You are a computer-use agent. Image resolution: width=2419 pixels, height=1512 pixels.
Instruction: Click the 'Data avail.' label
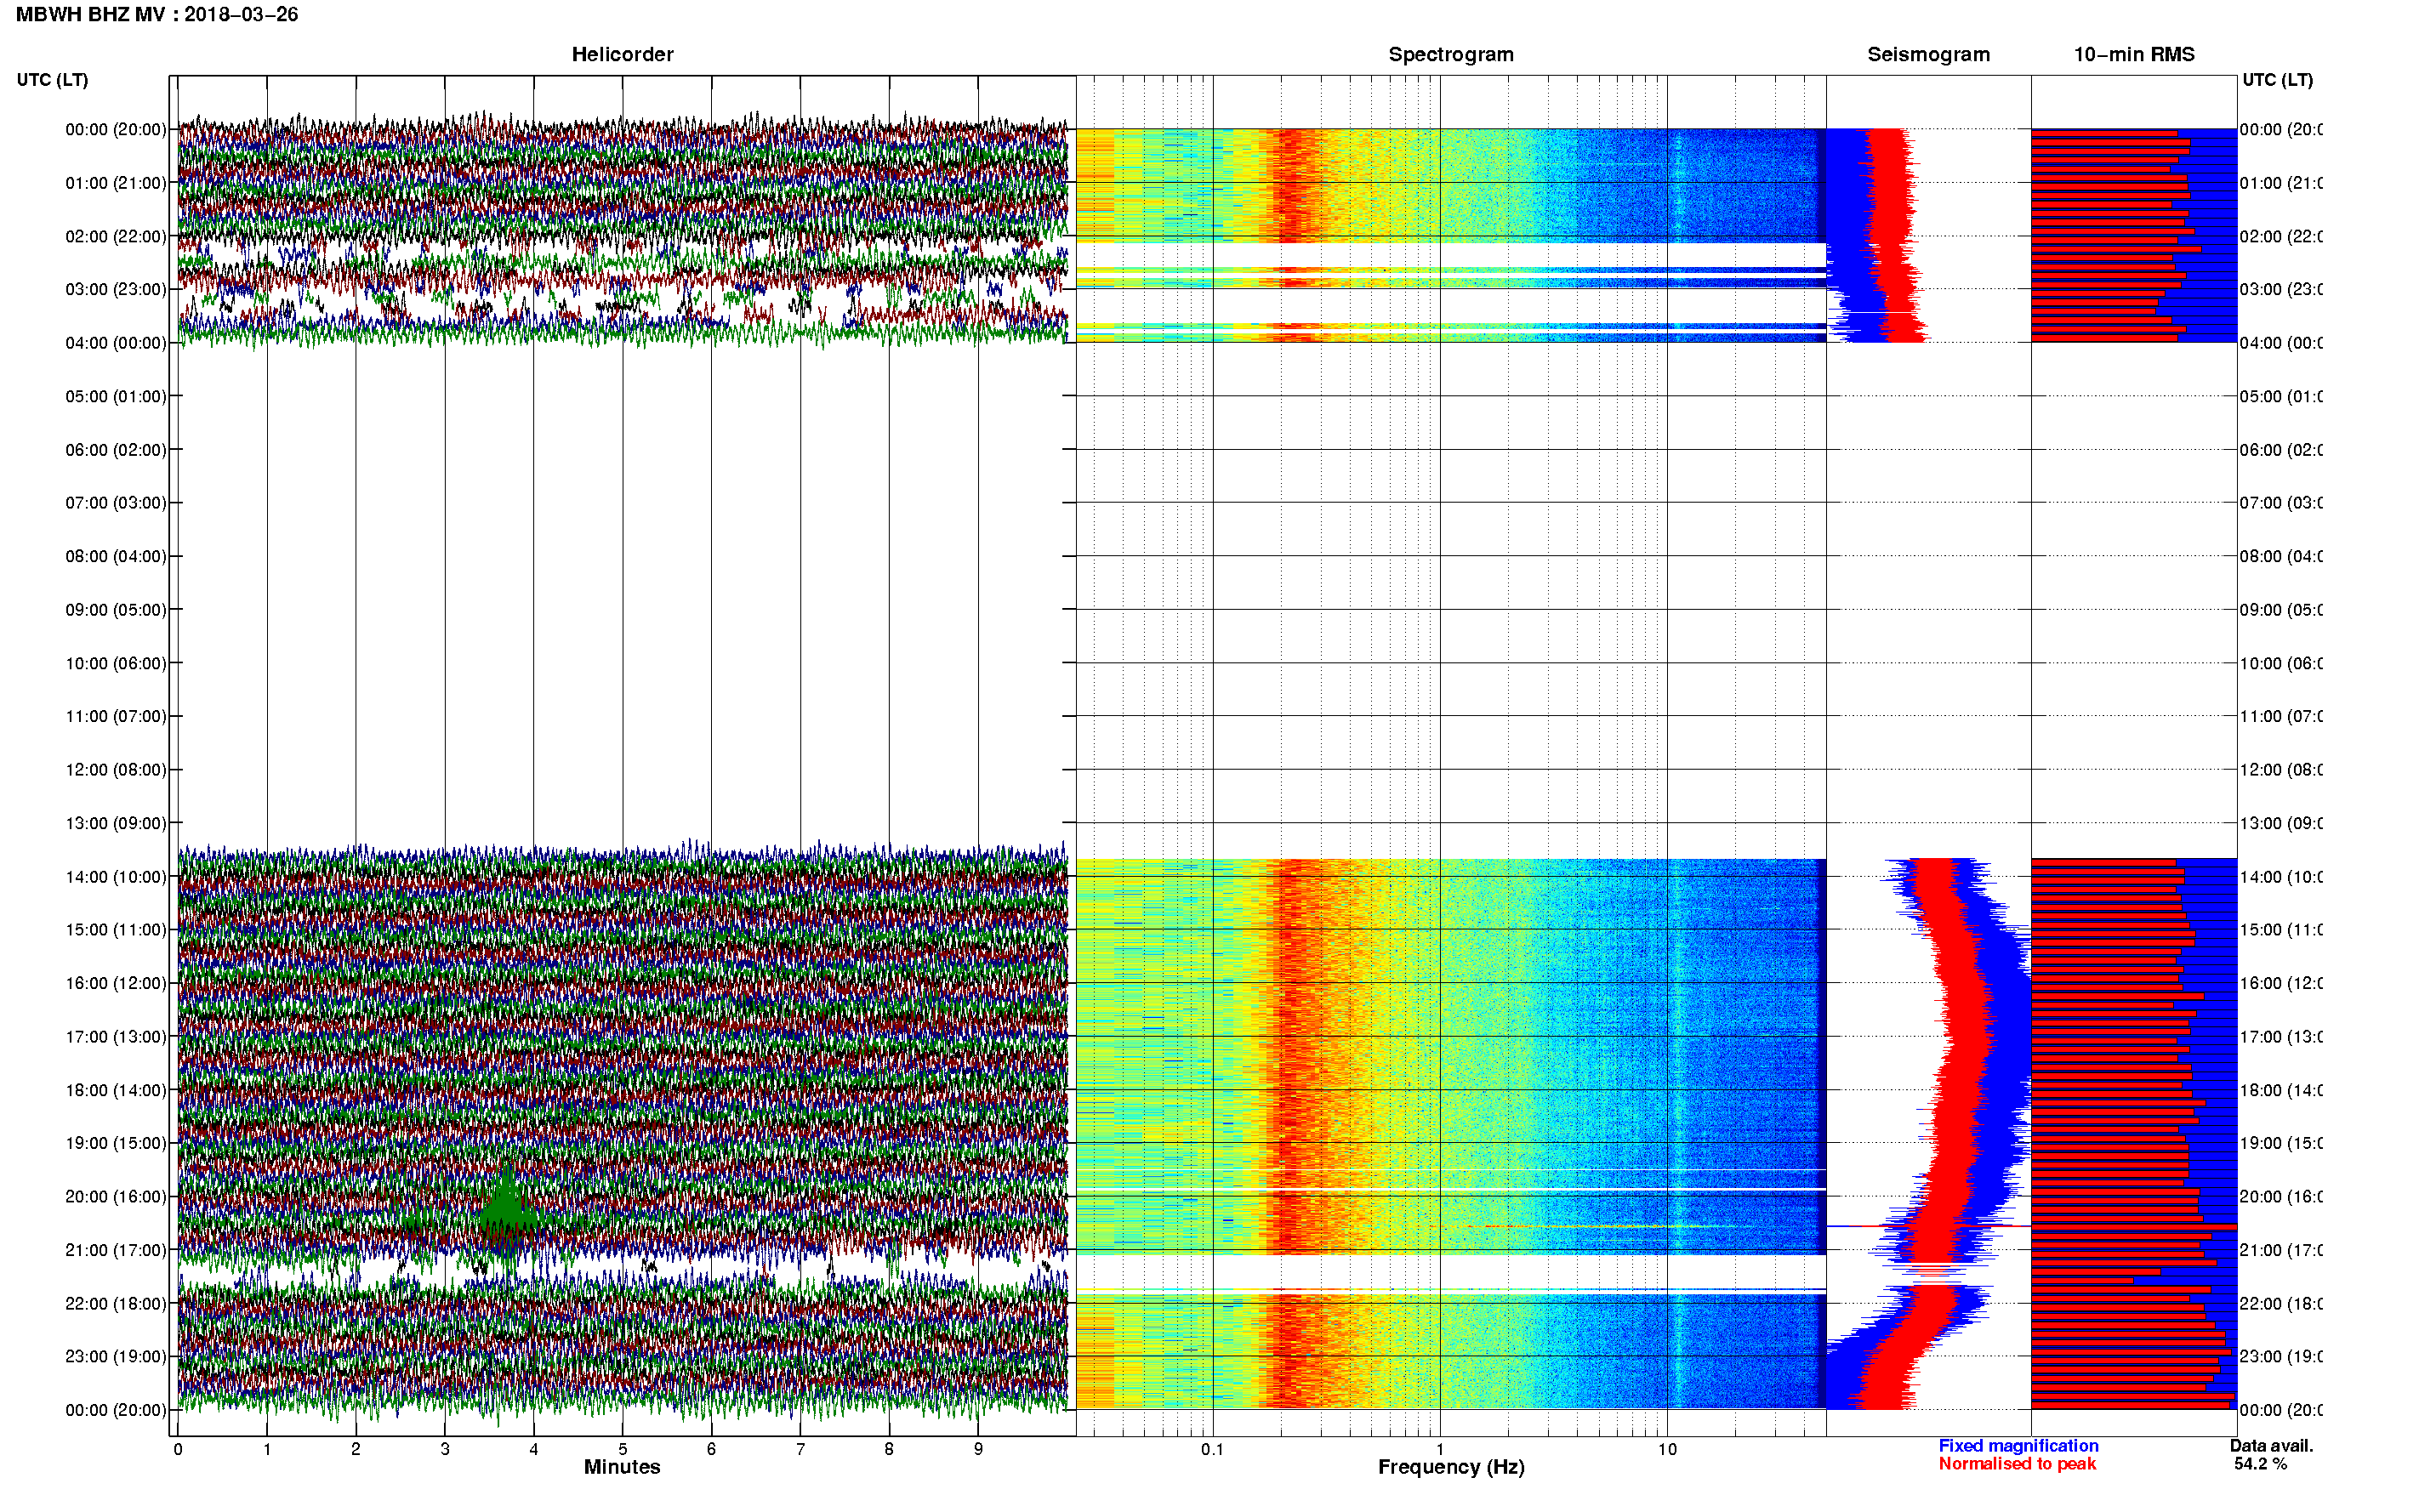click(x=2271, y=1446)
